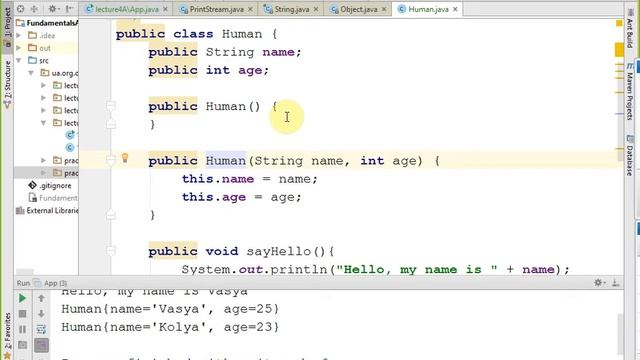Select the out folder row
The height and width of the screenshot is (360, 640).
46,48
